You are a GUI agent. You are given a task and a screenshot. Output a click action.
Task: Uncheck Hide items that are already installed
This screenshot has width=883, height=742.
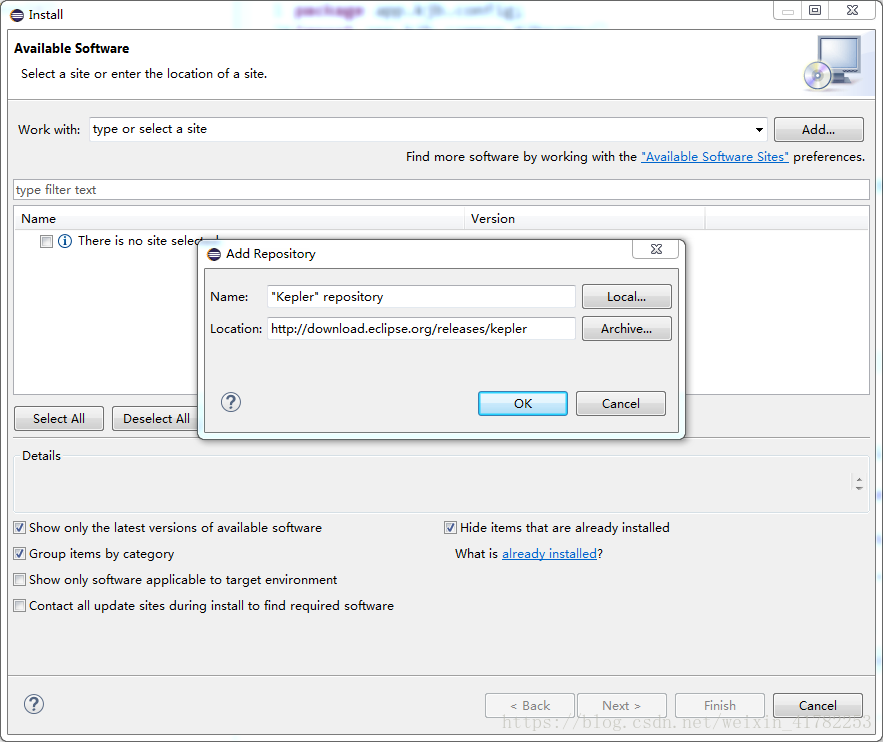tap(451, 528)
